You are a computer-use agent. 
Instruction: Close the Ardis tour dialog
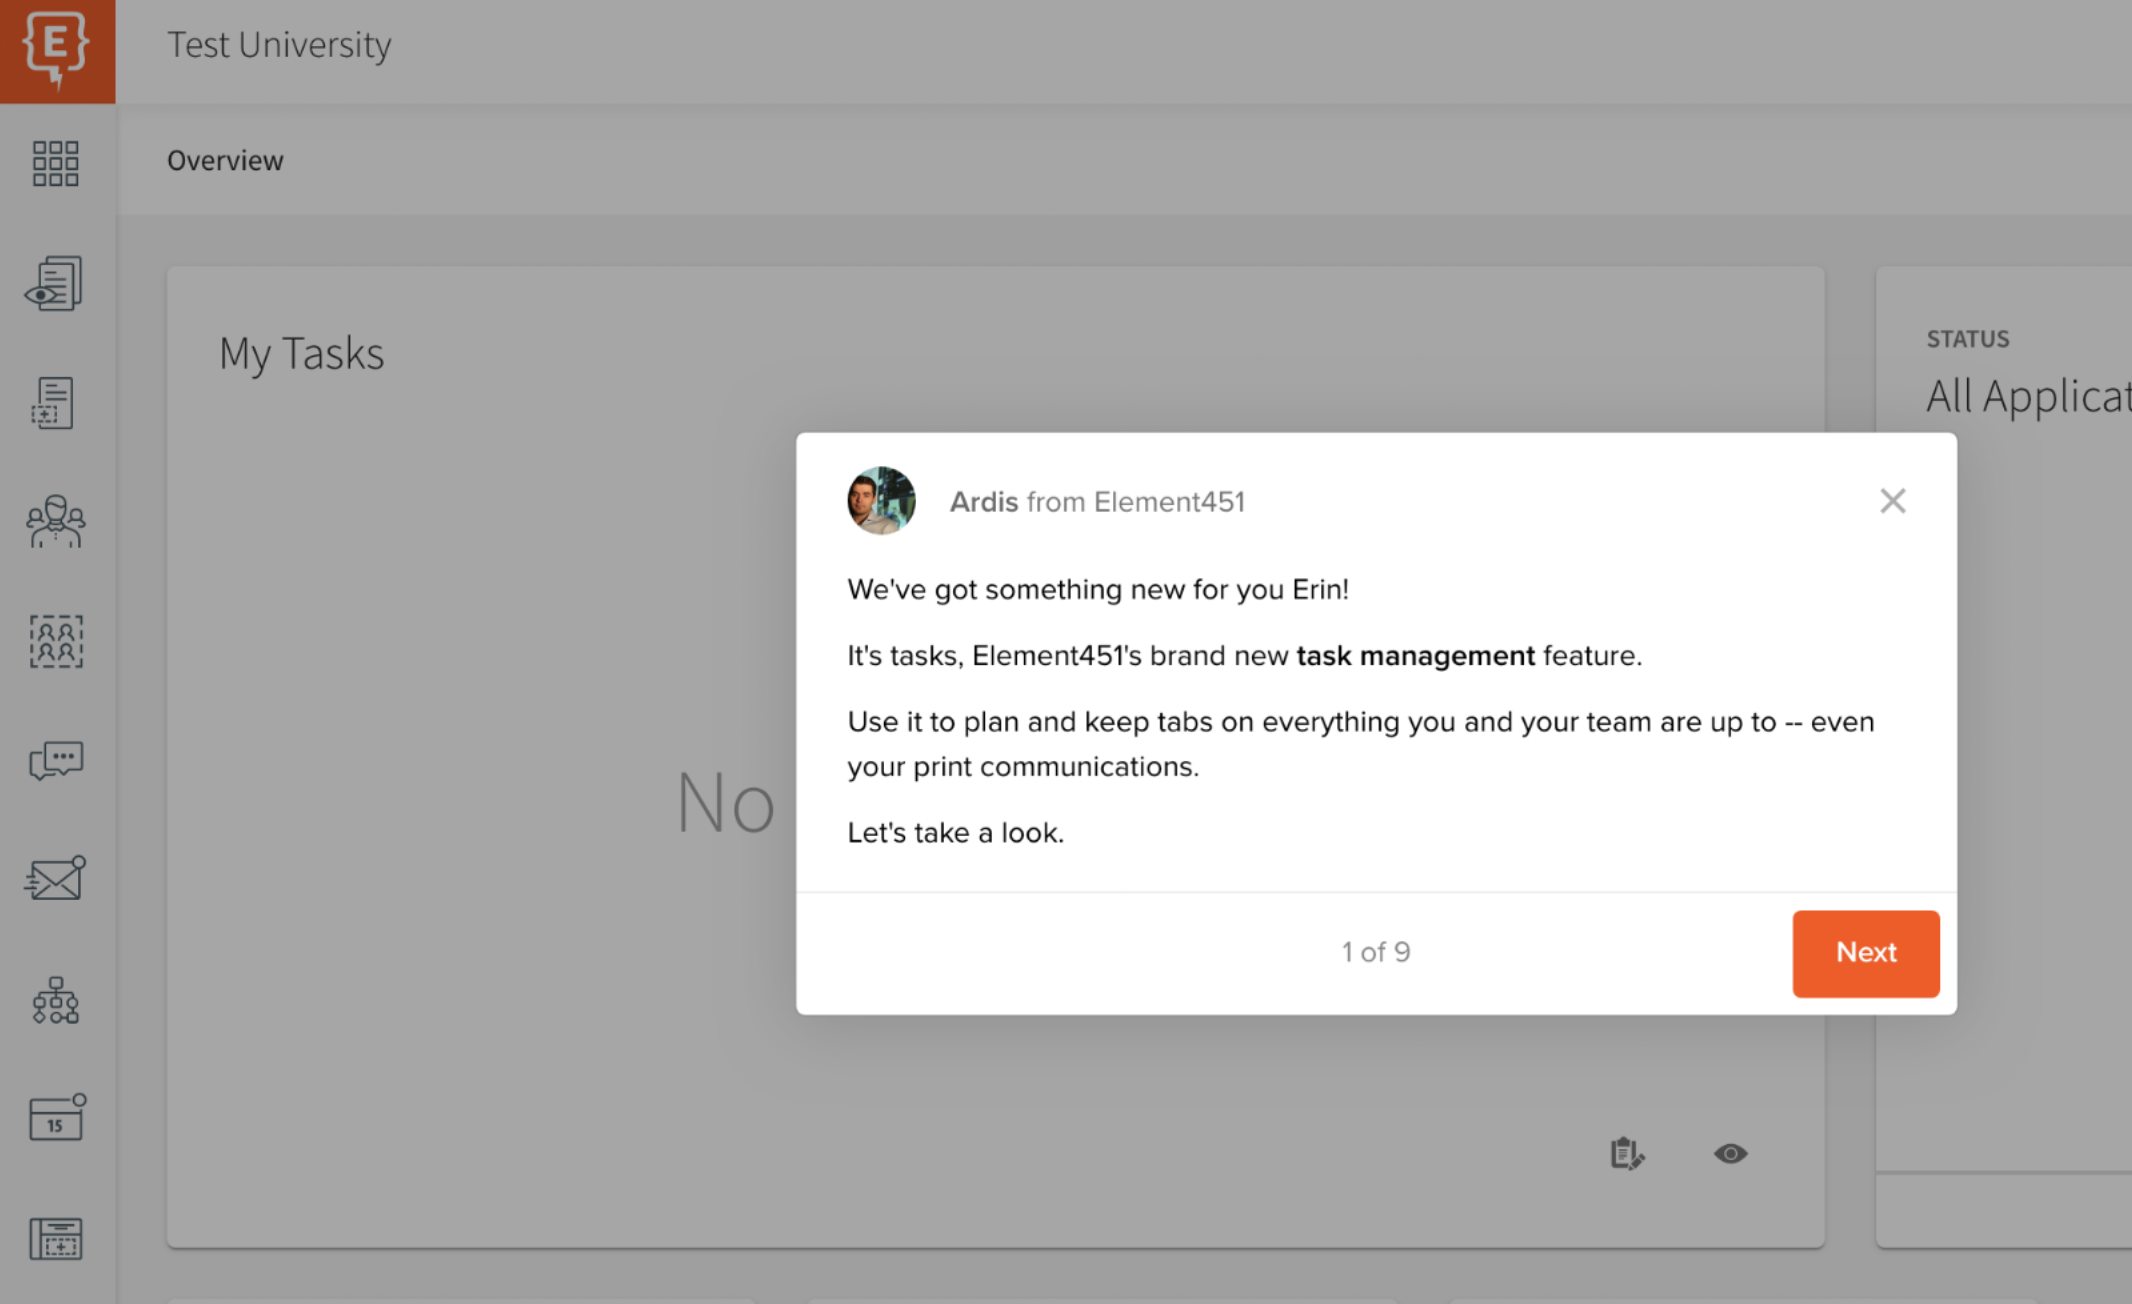click(x=1892, y=501)
